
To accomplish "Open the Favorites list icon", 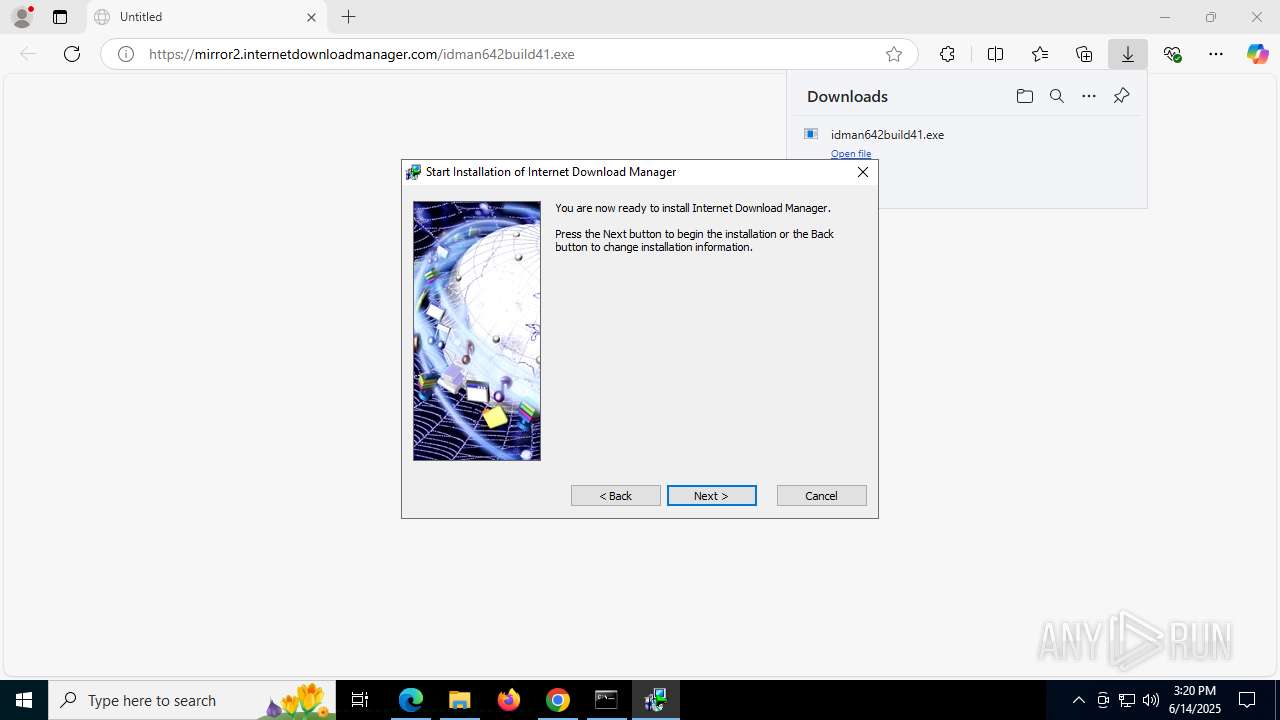I will pyautogui.click(x=1040, y=54).
